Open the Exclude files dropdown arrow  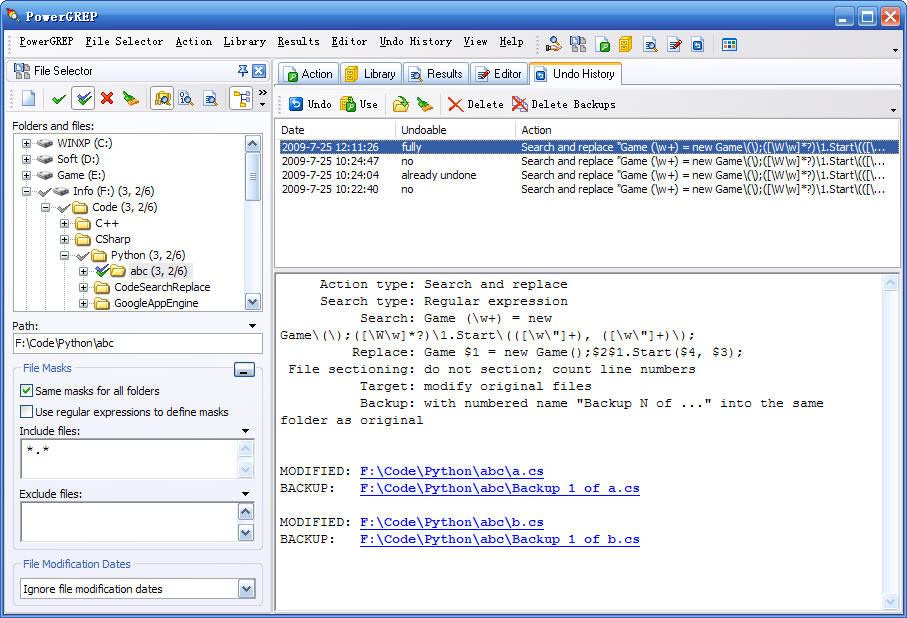(246, 494)
